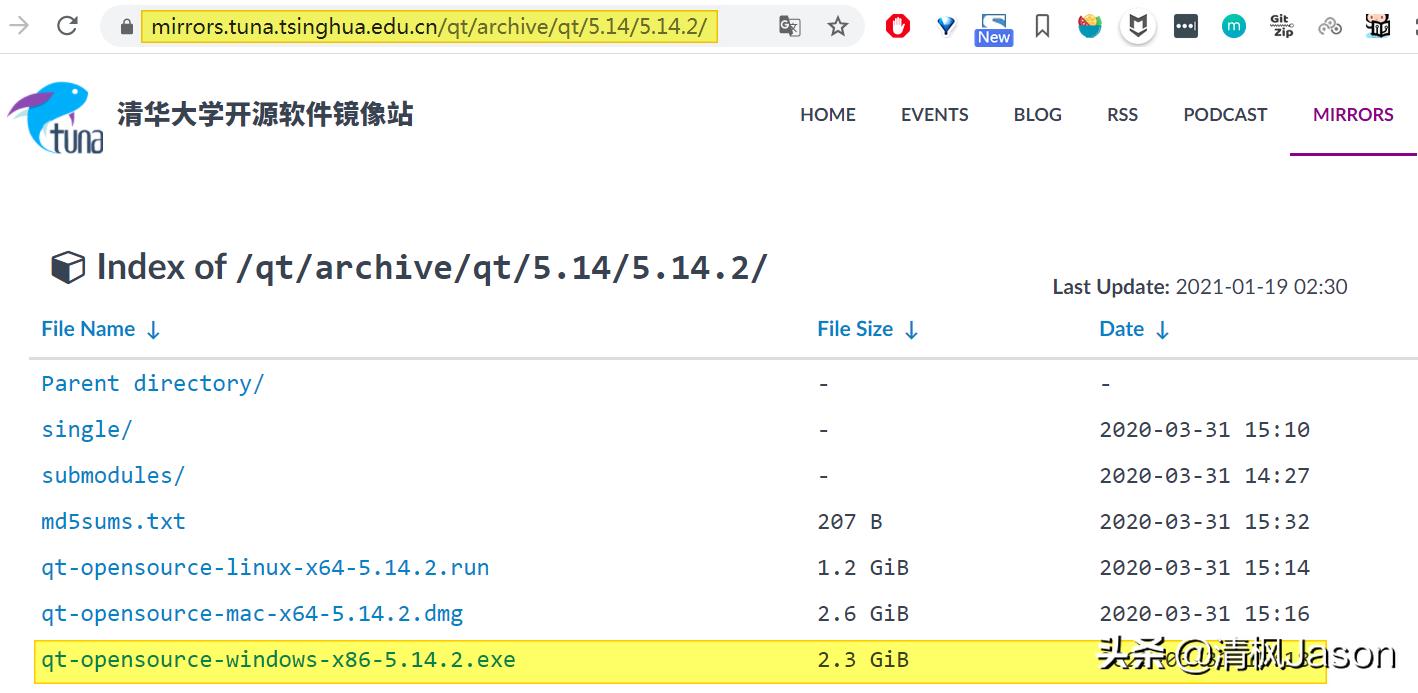Bookmark this page via the star icon
Screen dimensions: 1418x693
[x=837, y=26]
